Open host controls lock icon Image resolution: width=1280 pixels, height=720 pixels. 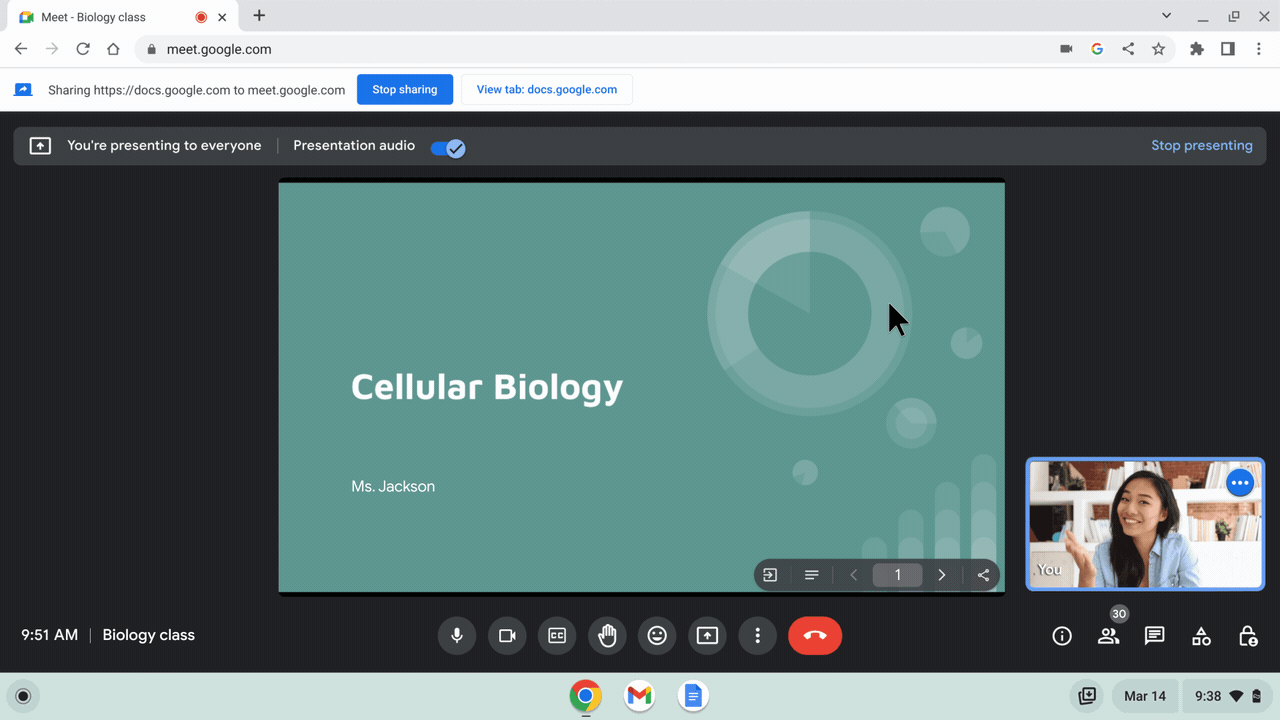click(1248, 636)
